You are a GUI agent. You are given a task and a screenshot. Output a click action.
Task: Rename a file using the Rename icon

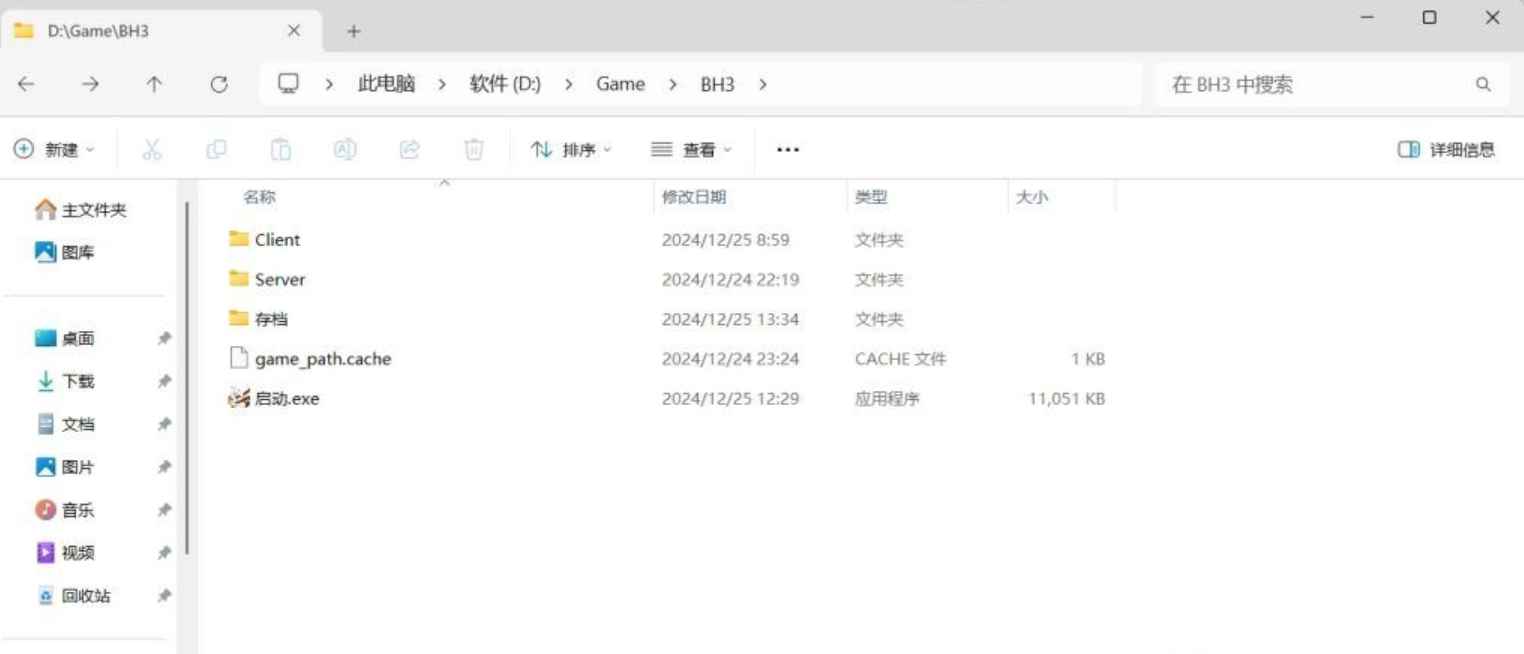[345, 149]
